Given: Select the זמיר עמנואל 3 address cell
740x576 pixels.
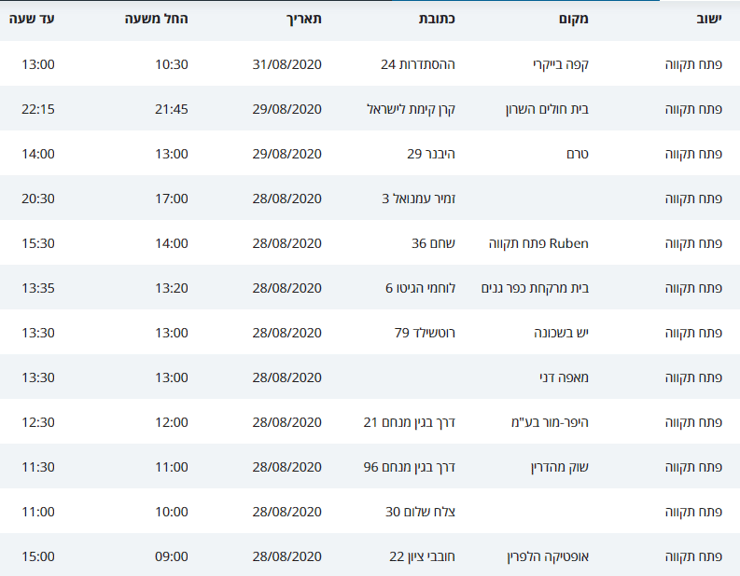Looking at the screenshot, I should (x=419, y=199).
